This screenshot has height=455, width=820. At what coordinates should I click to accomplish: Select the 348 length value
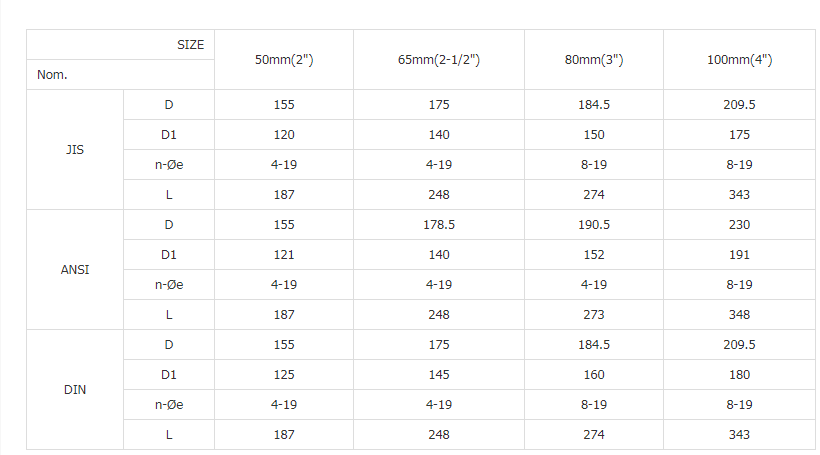[739, 315]
